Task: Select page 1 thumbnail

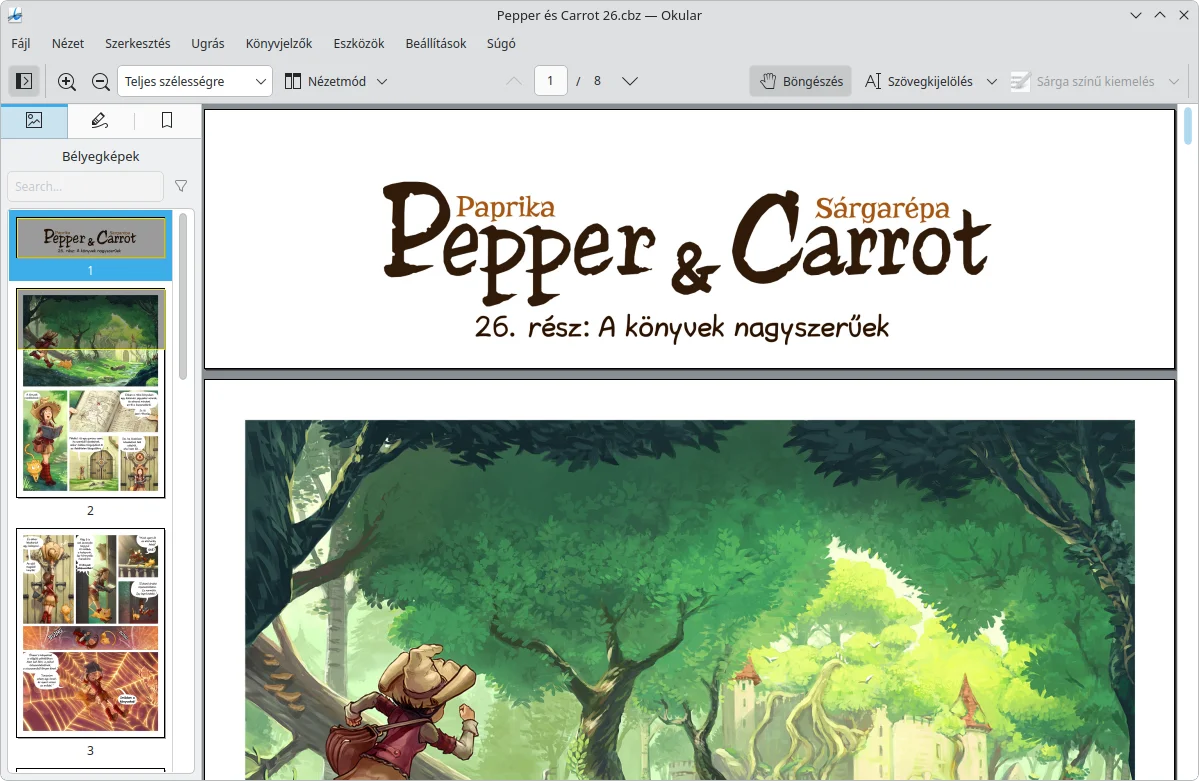Action: pos(90,246)
